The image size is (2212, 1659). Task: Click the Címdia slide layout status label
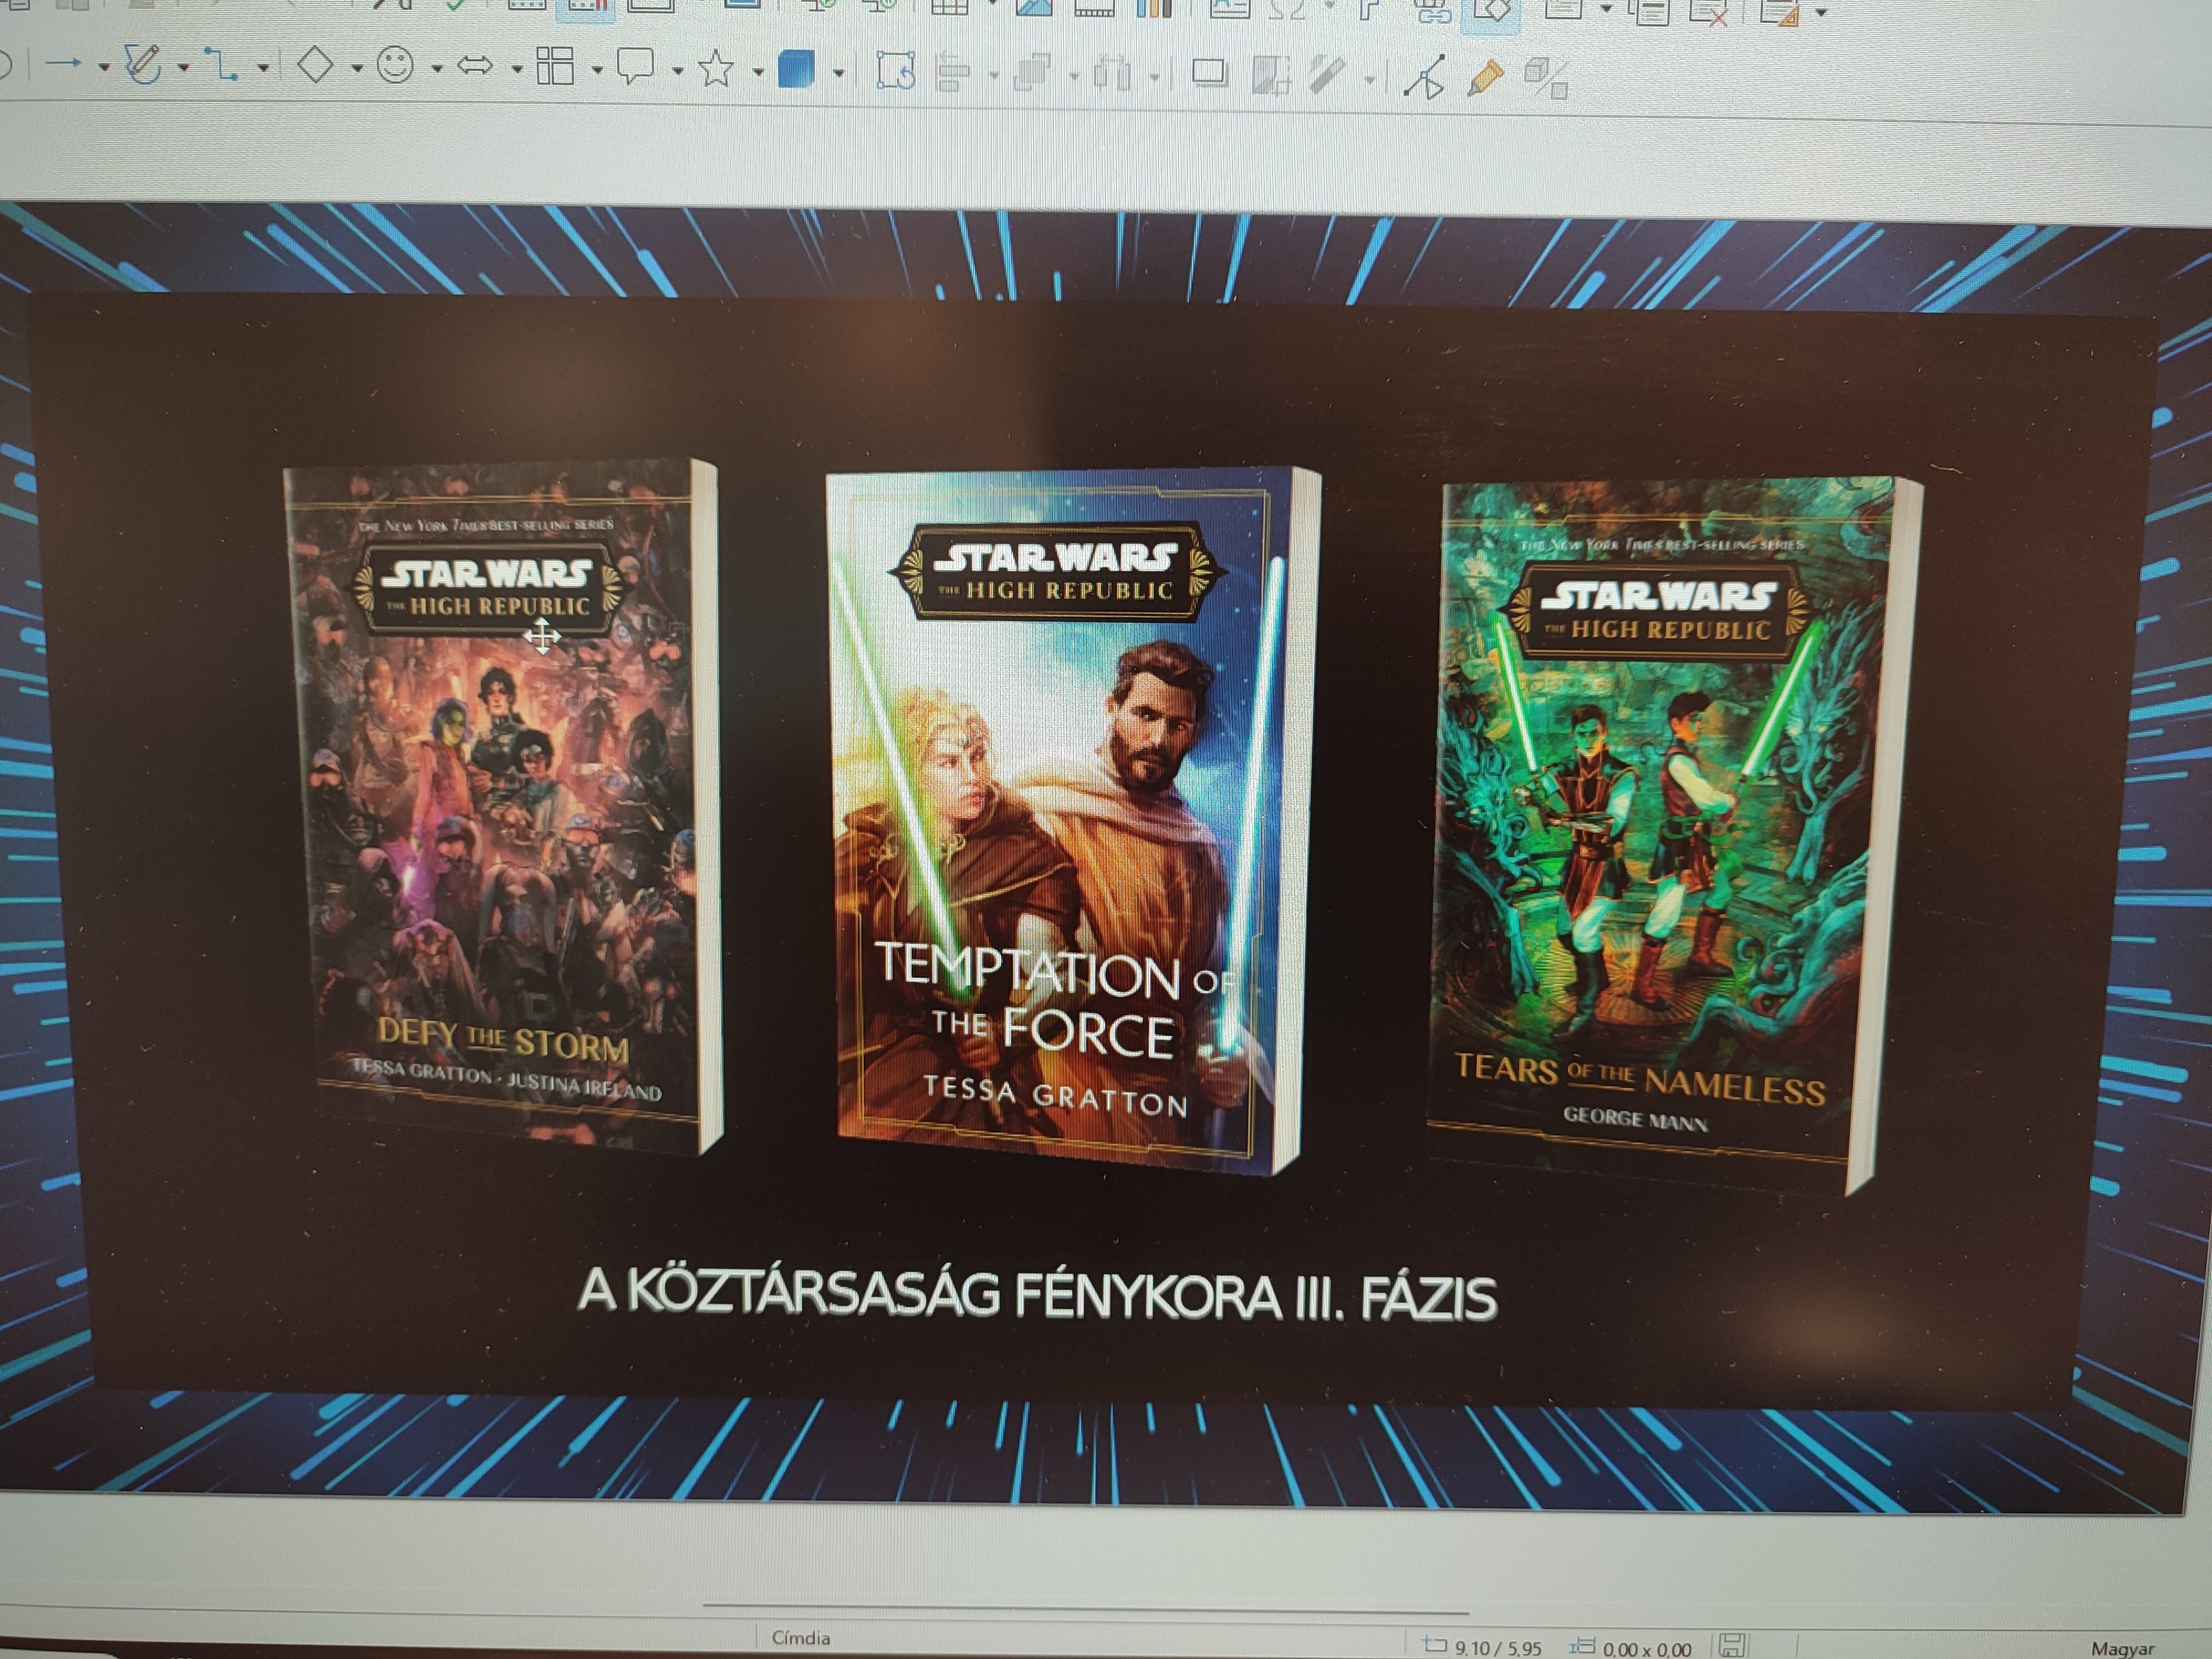point(800,1638)
